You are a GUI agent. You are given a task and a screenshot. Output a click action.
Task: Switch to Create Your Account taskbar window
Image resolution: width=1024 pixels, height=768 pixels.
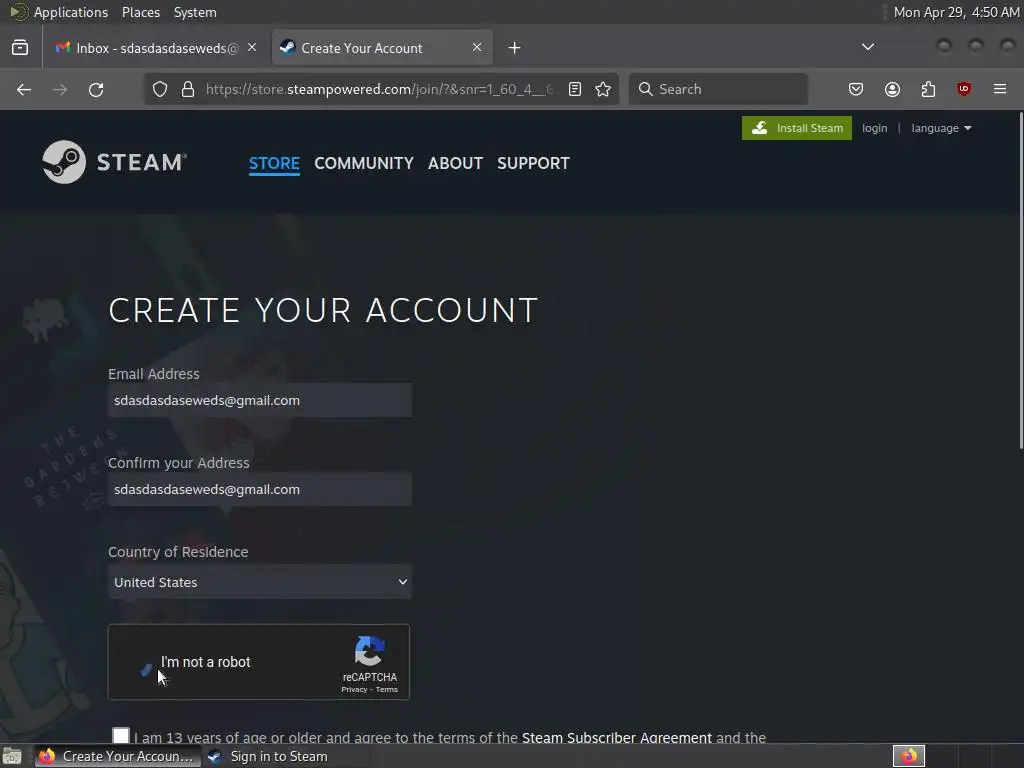(x=116, y=756)
